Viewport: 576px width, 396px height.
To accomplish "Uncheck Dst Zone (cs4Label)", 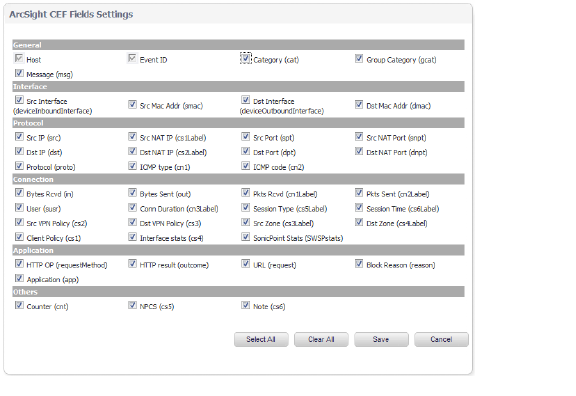I will [359, 222].
